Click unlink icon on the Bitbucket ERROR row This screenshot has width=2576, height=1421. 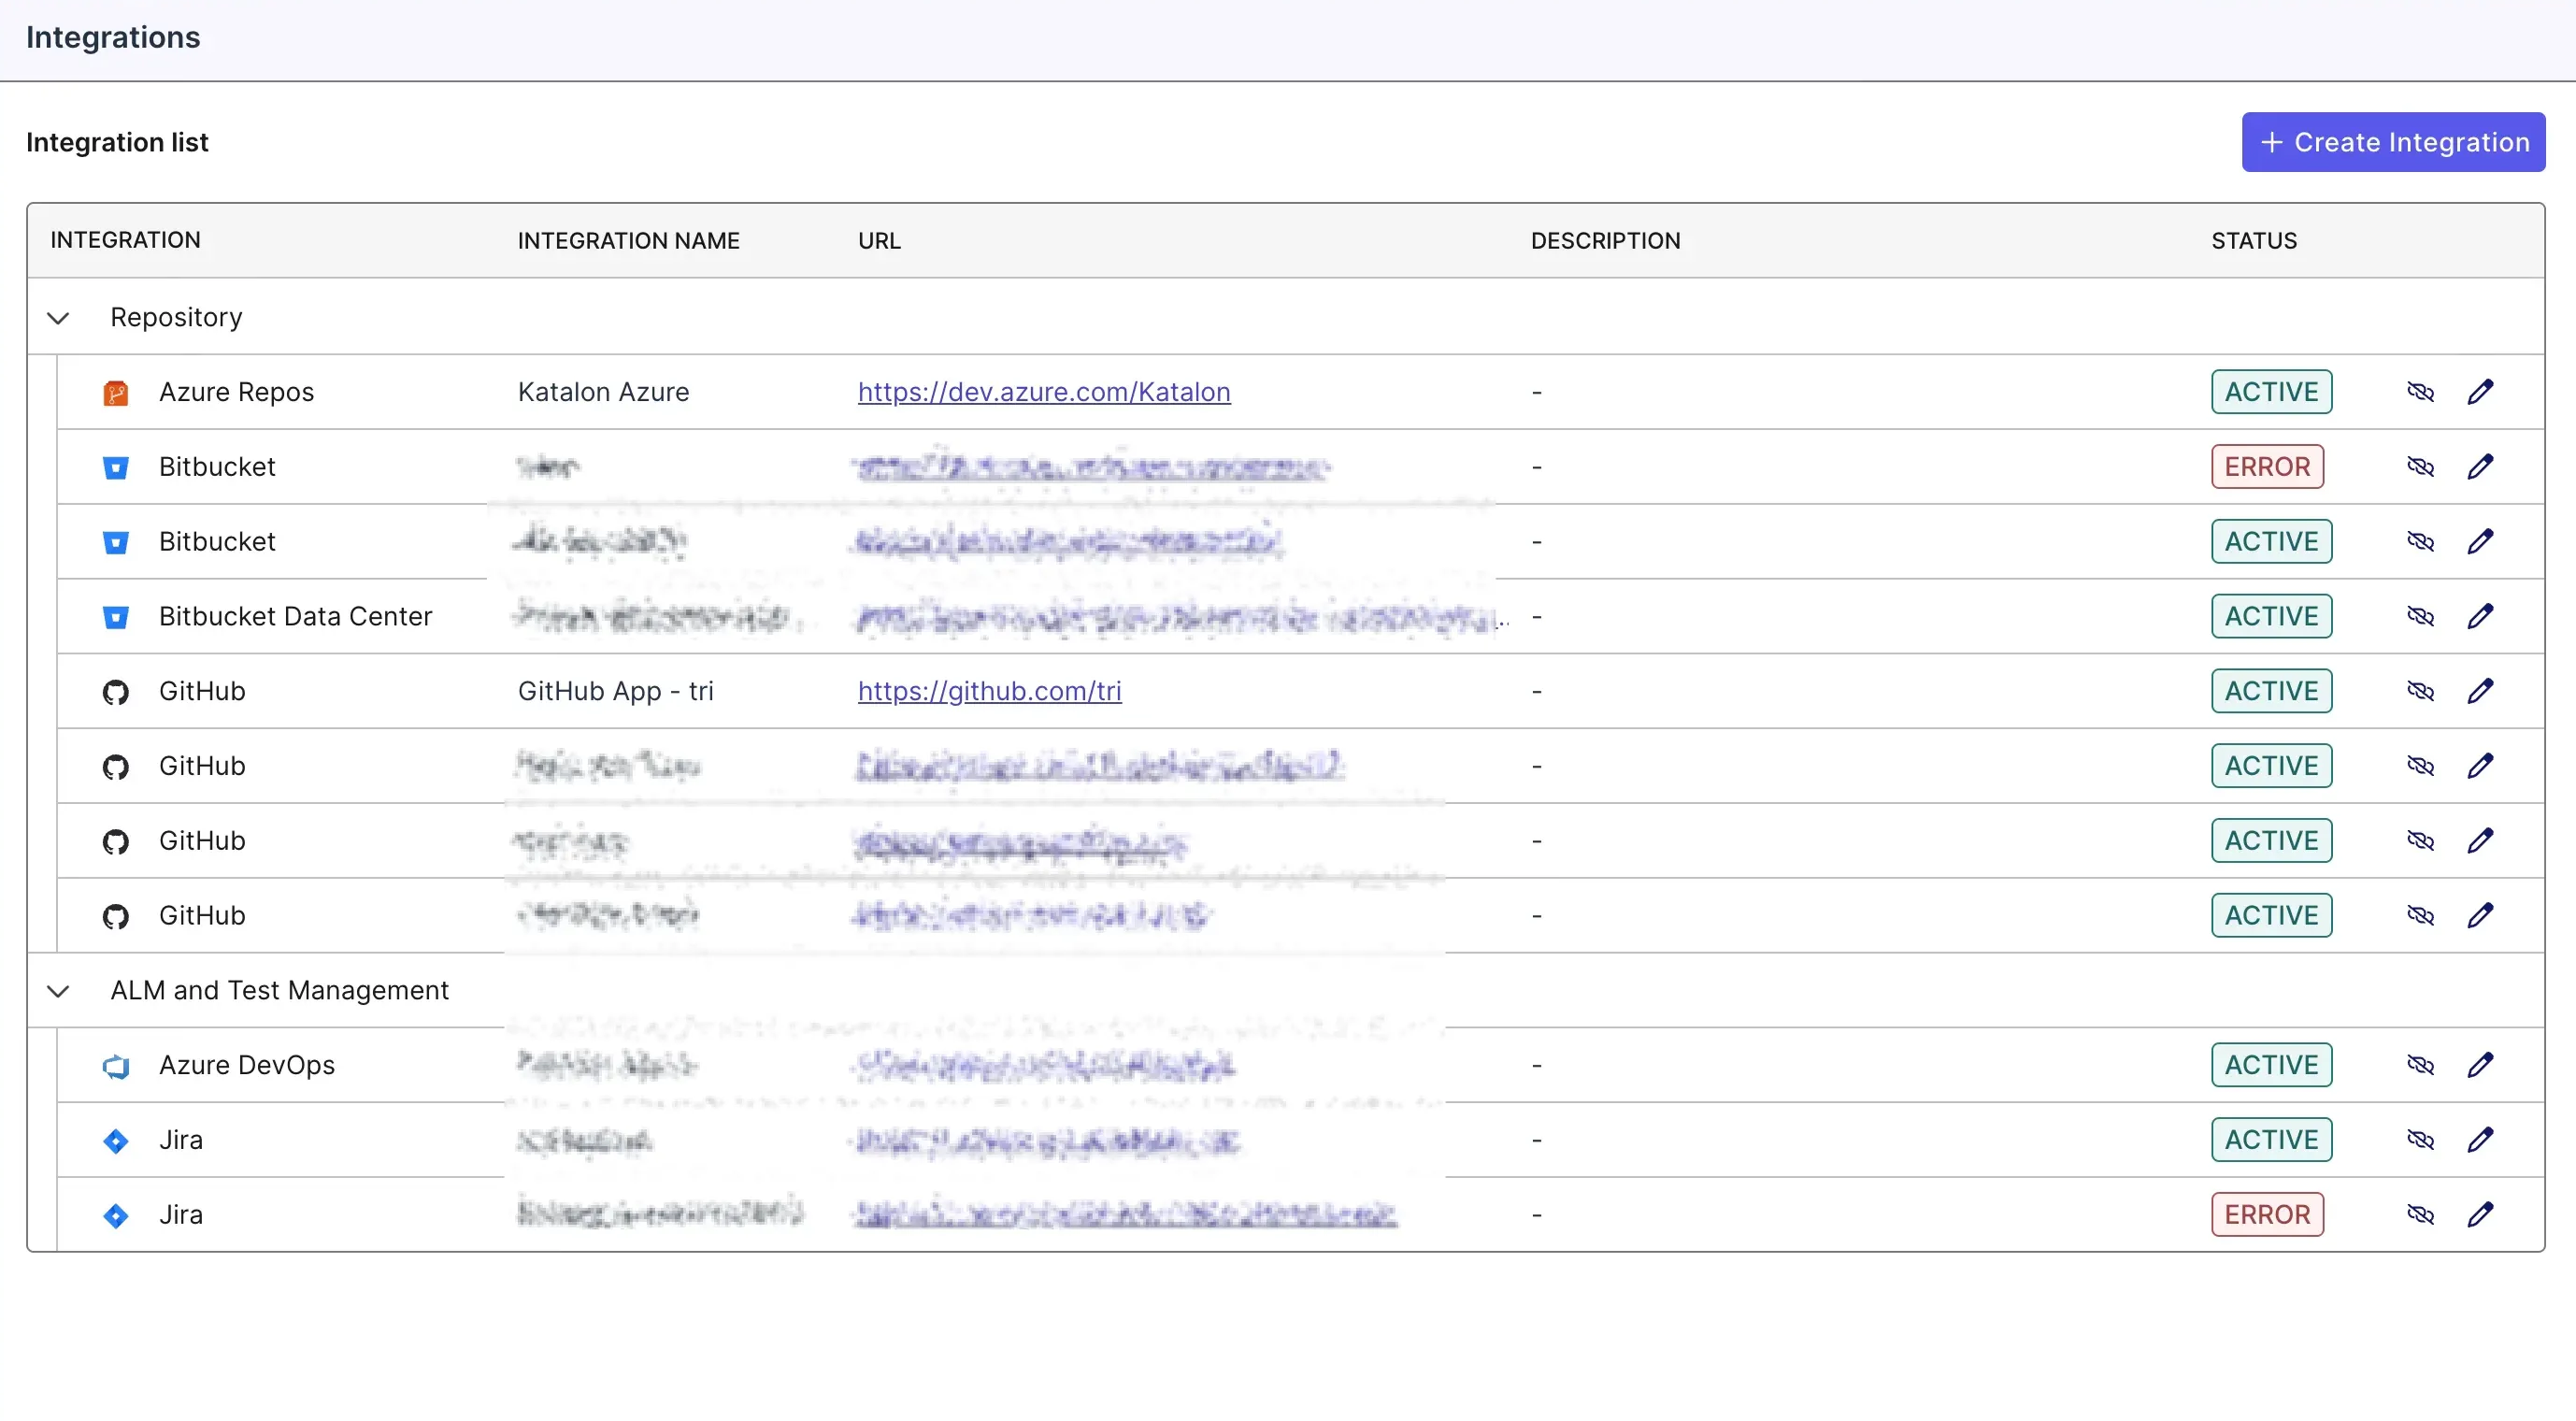click(x=2419, y=467)
